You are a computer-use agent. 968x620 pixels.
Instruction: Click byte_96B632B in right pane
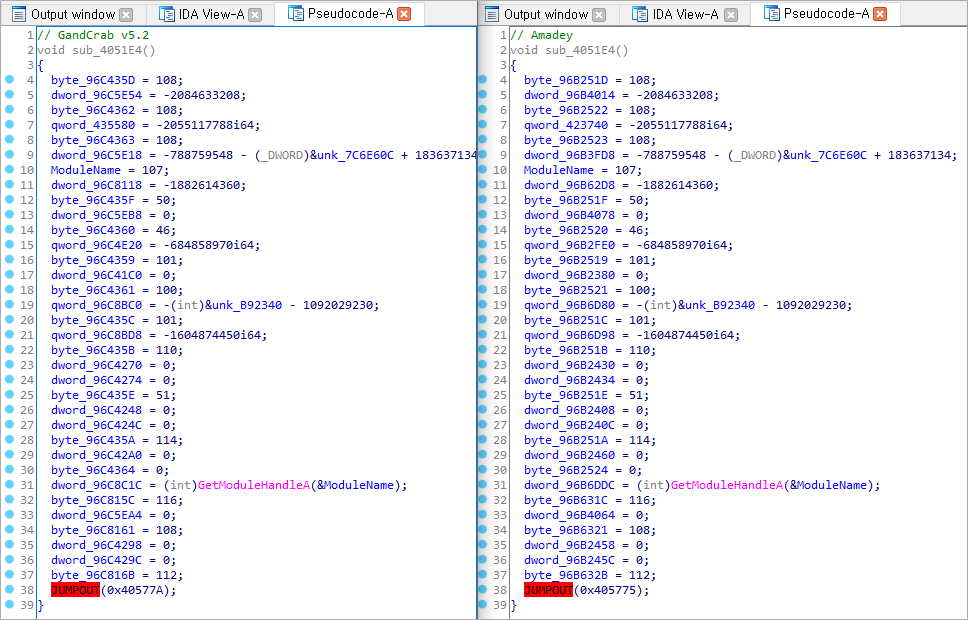tap(565, 575)
